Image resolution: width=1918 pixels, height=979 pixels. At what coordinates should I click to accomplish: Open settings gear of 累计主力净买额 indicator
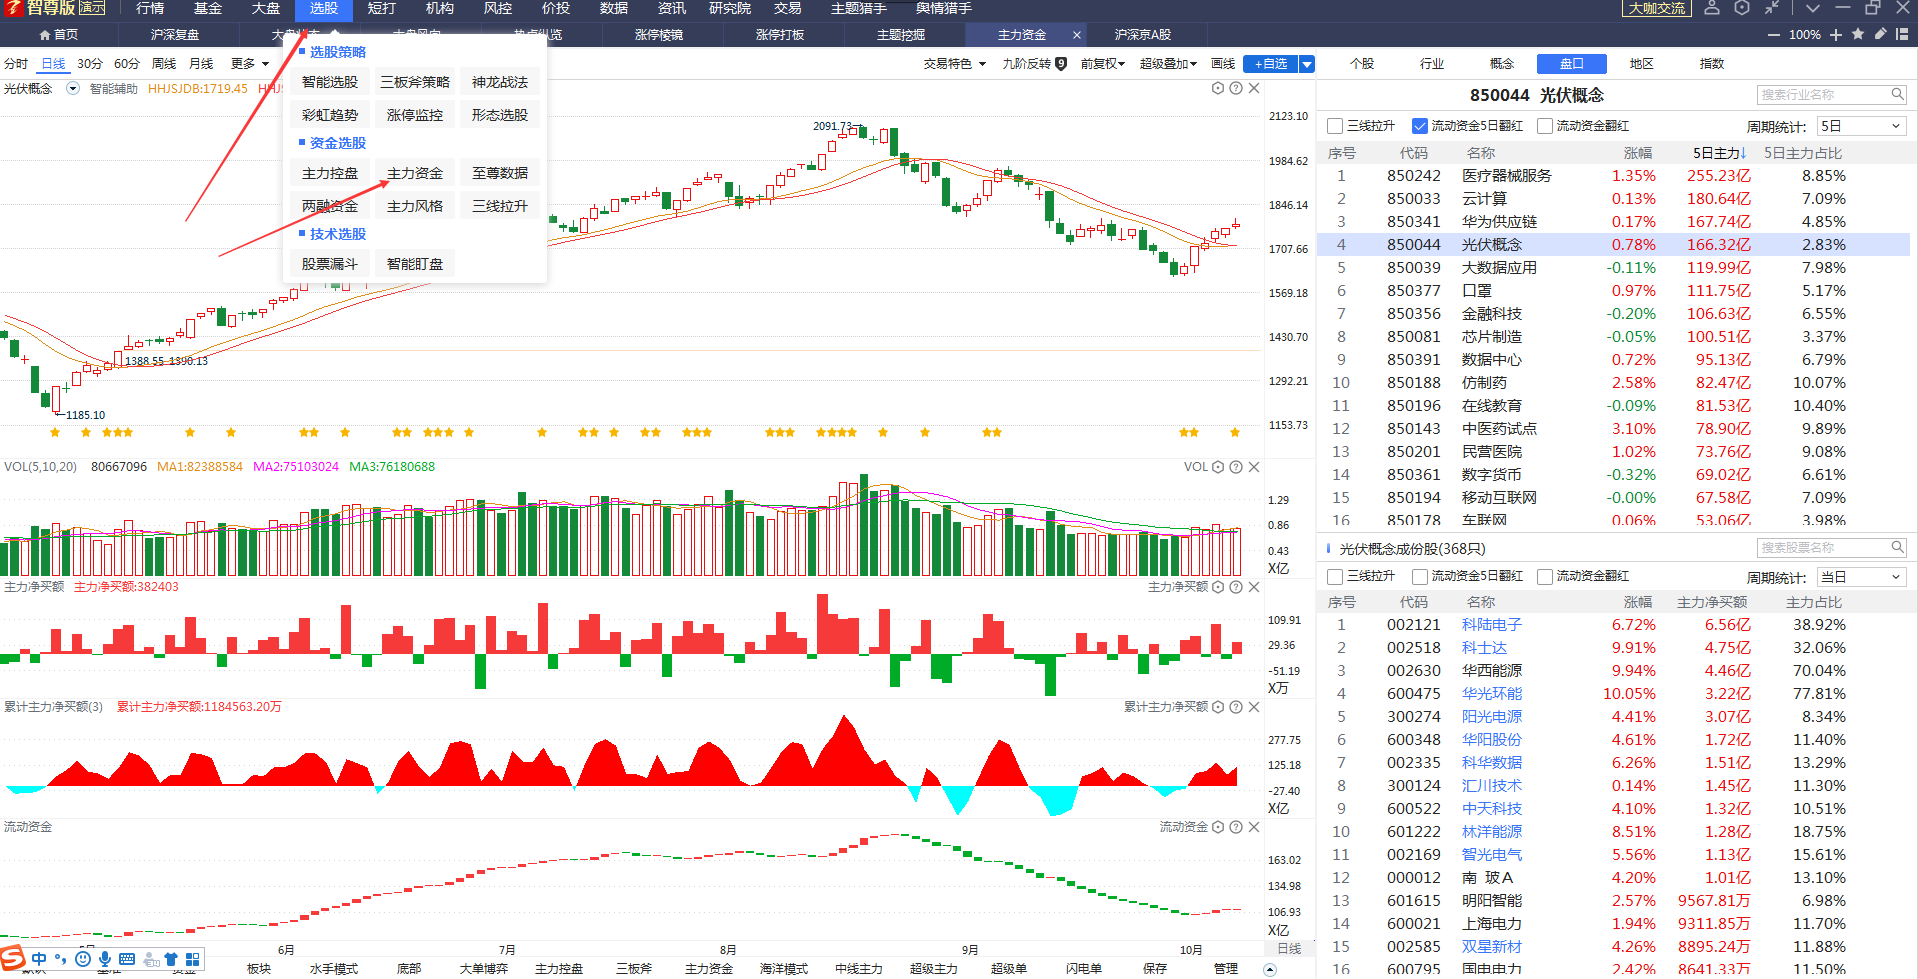tap(1218, 707)
